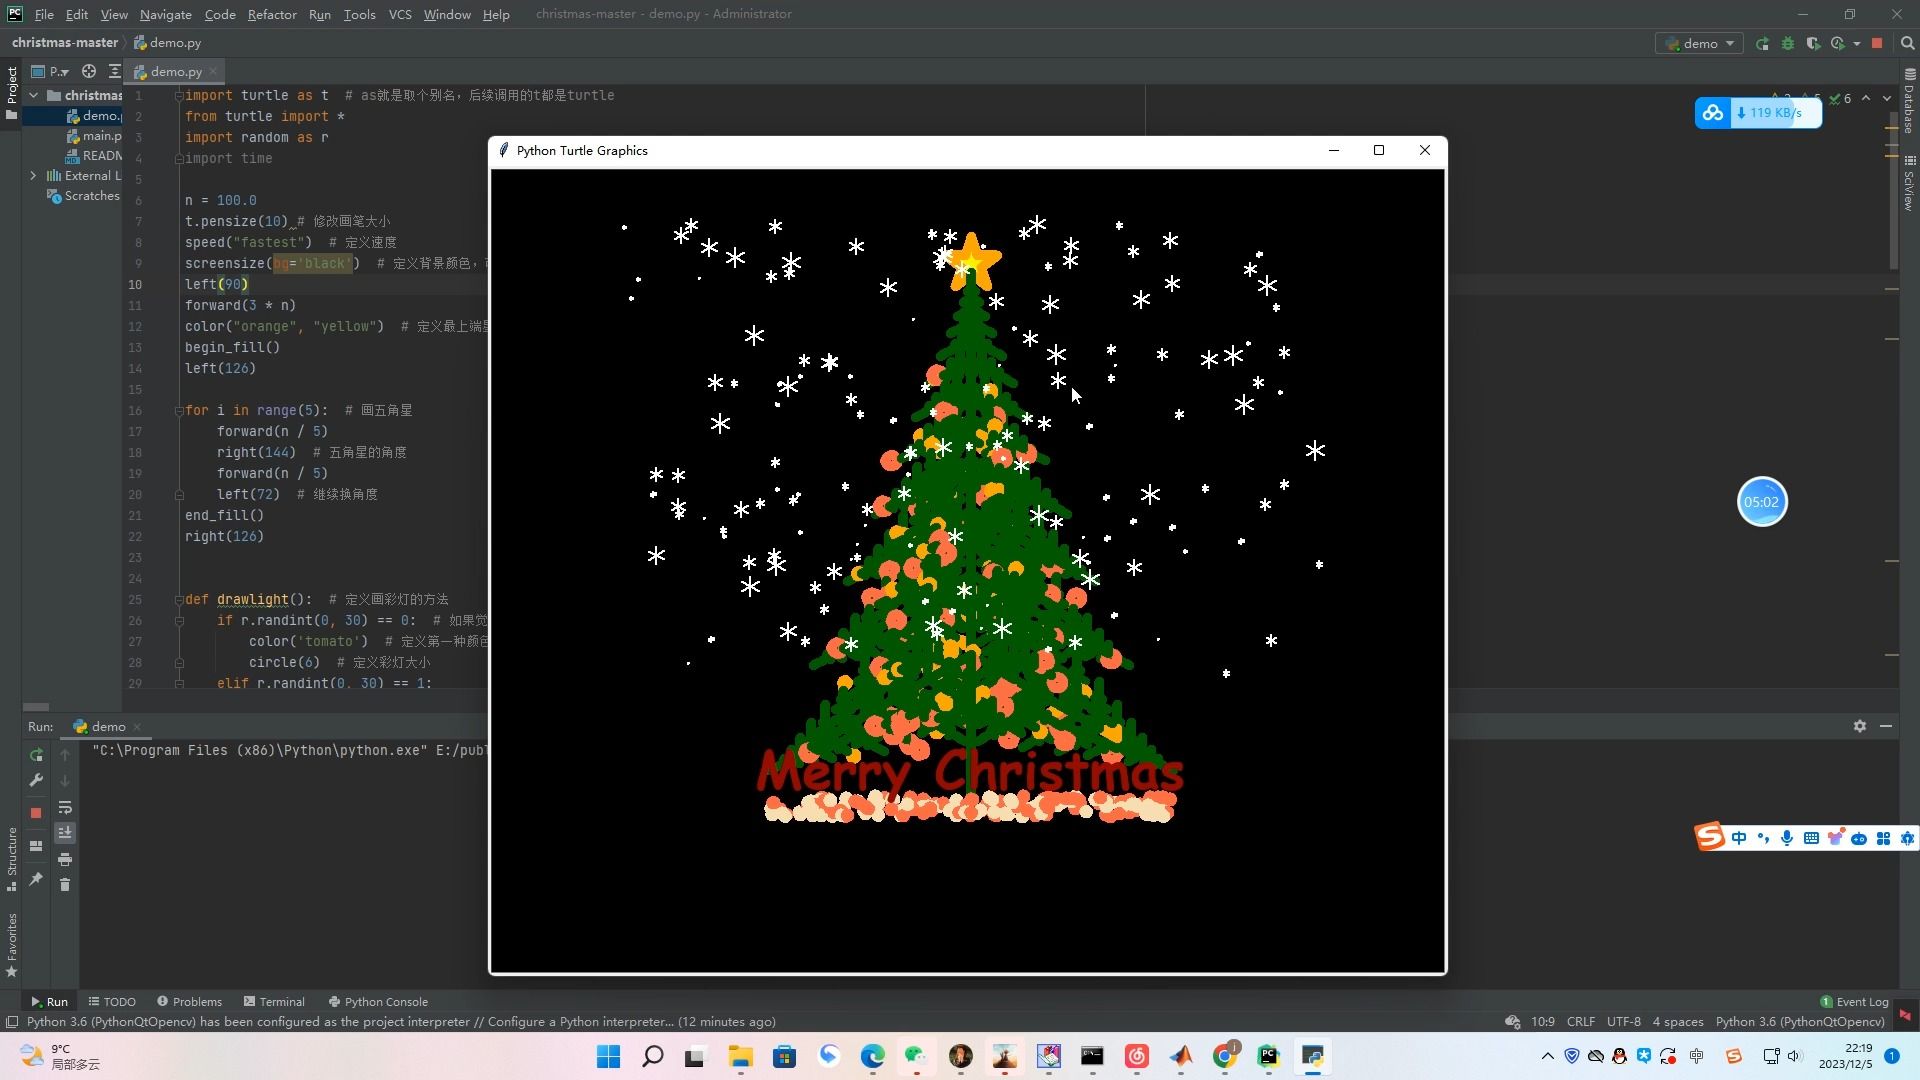Click the print icon in Run panel
Image resolution: width=1920 pixels, height=1080 pixels.
(x=65, y=859)
